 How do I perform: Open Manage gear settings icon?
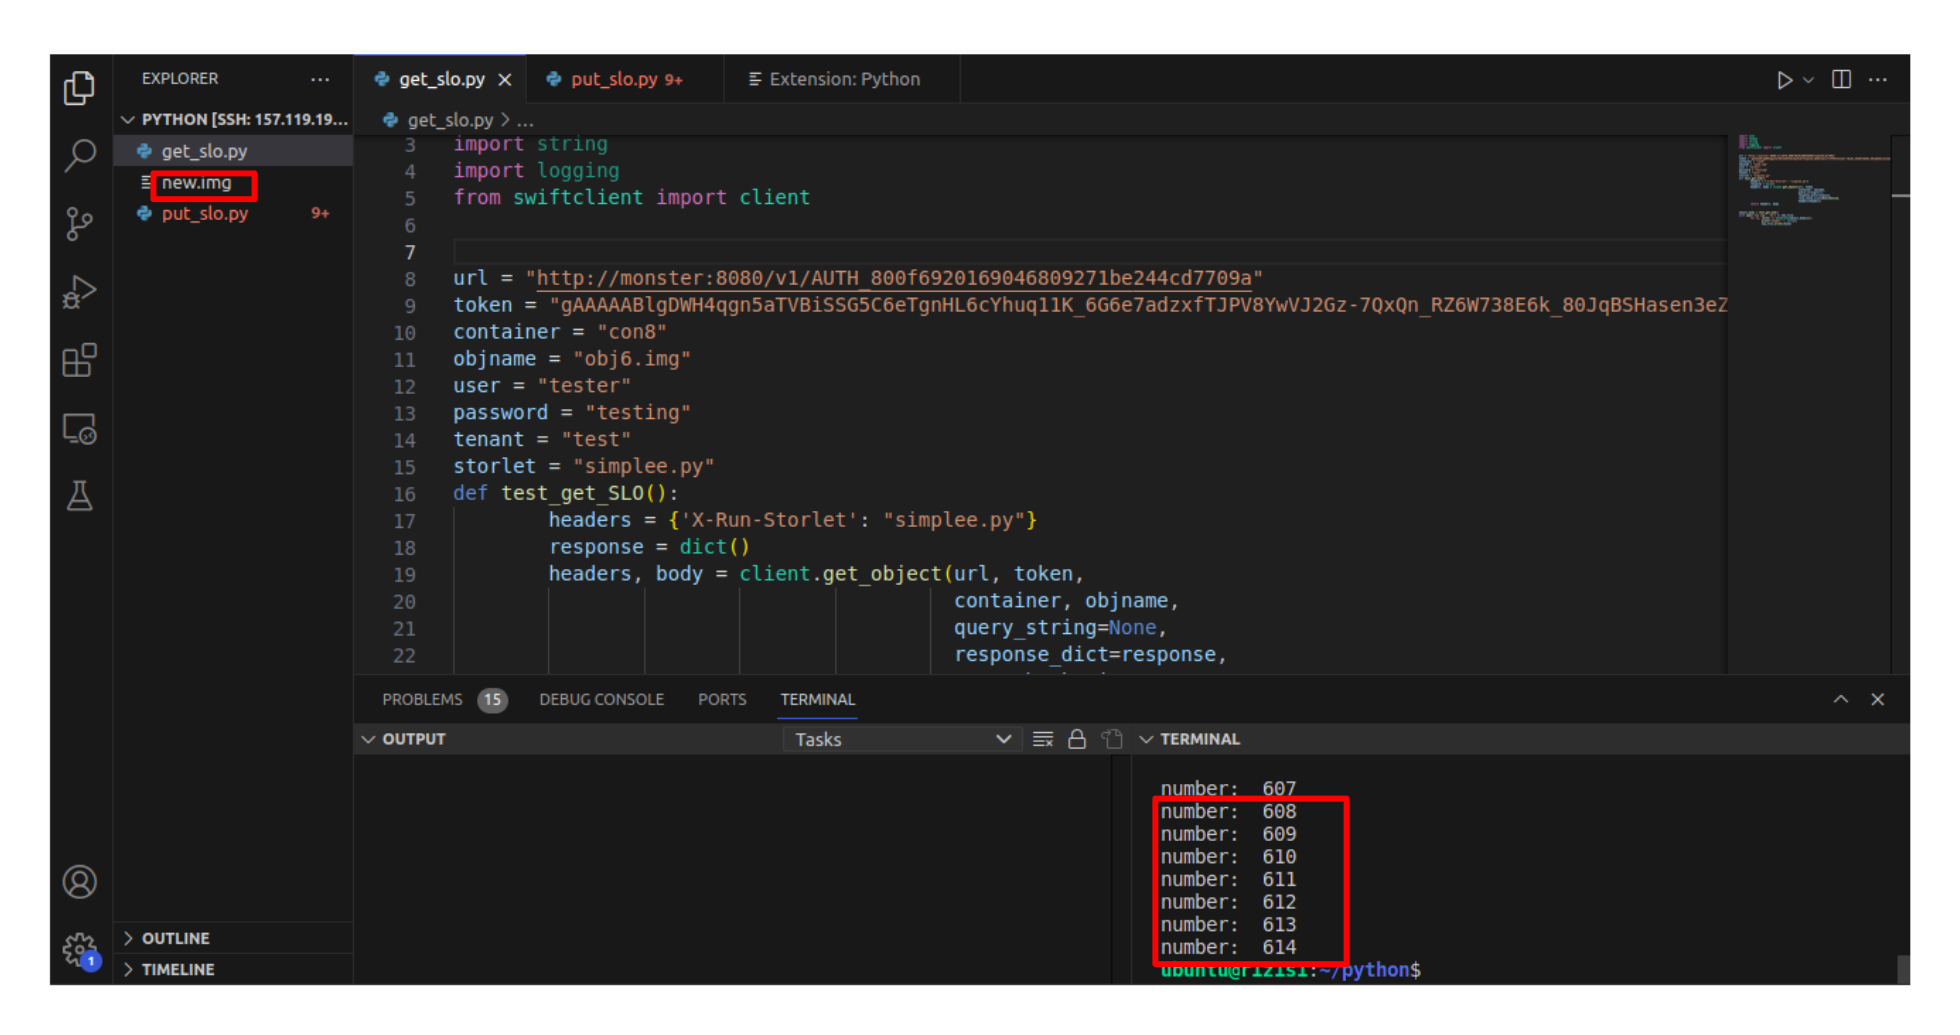coord(79,948)
